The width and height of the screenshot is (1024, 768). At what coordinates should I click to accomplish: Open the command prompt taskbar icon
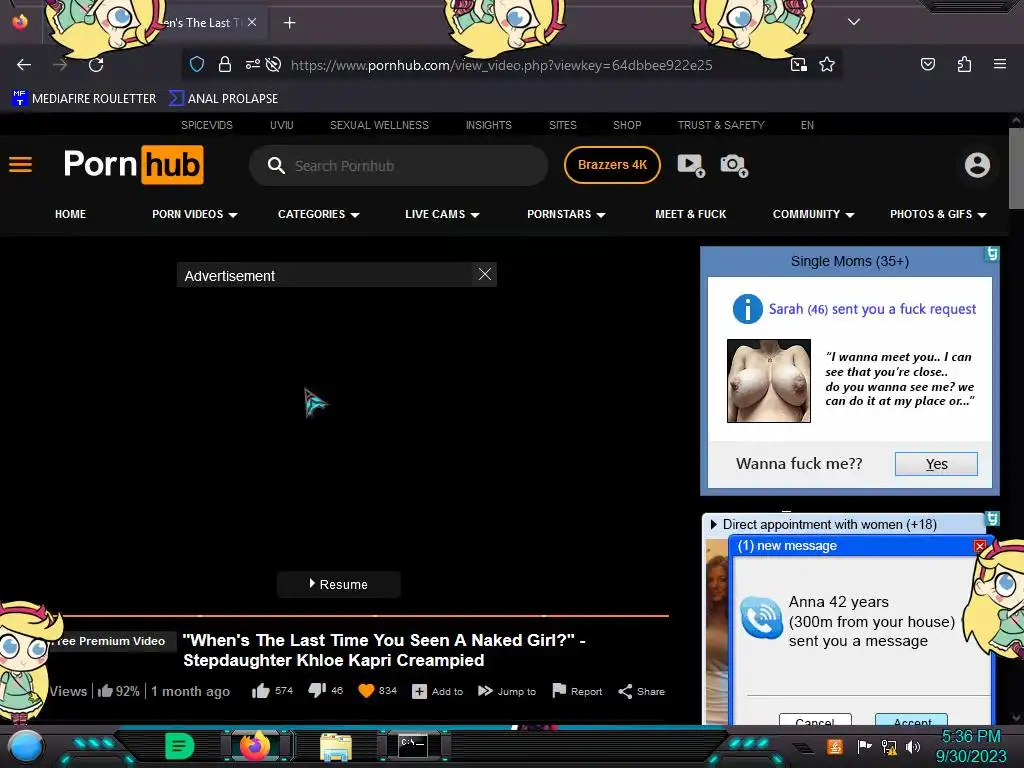tap(413, 745)
